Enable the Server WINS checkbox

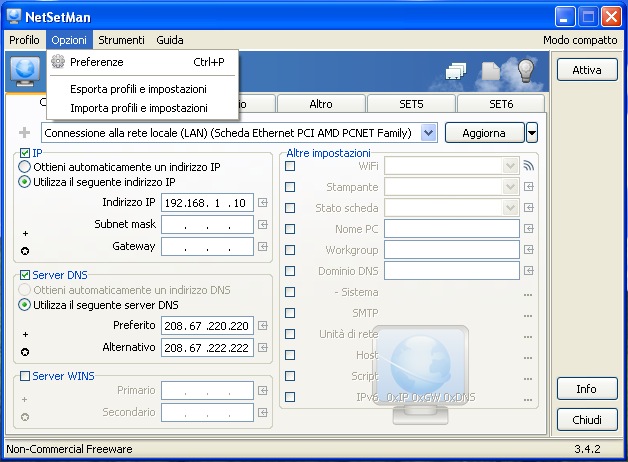pyautogui.click(x=25, y=376)
